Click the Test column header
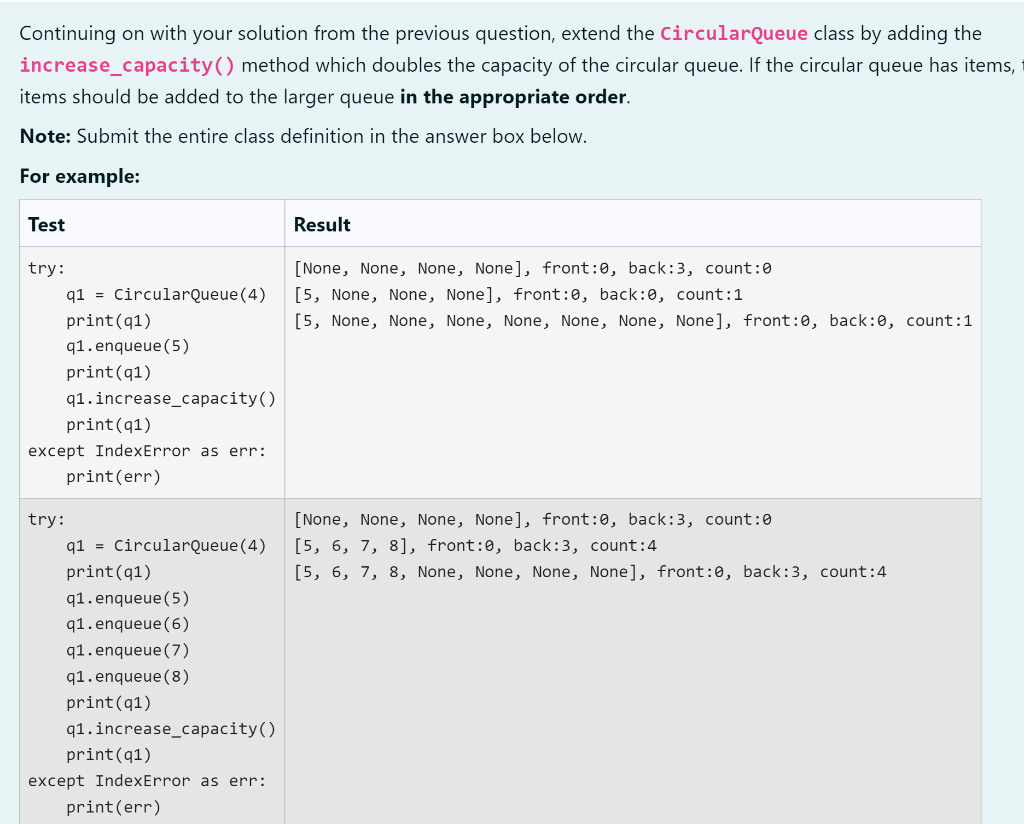This screenshot has height=824, width=1024. coord(46,224)
